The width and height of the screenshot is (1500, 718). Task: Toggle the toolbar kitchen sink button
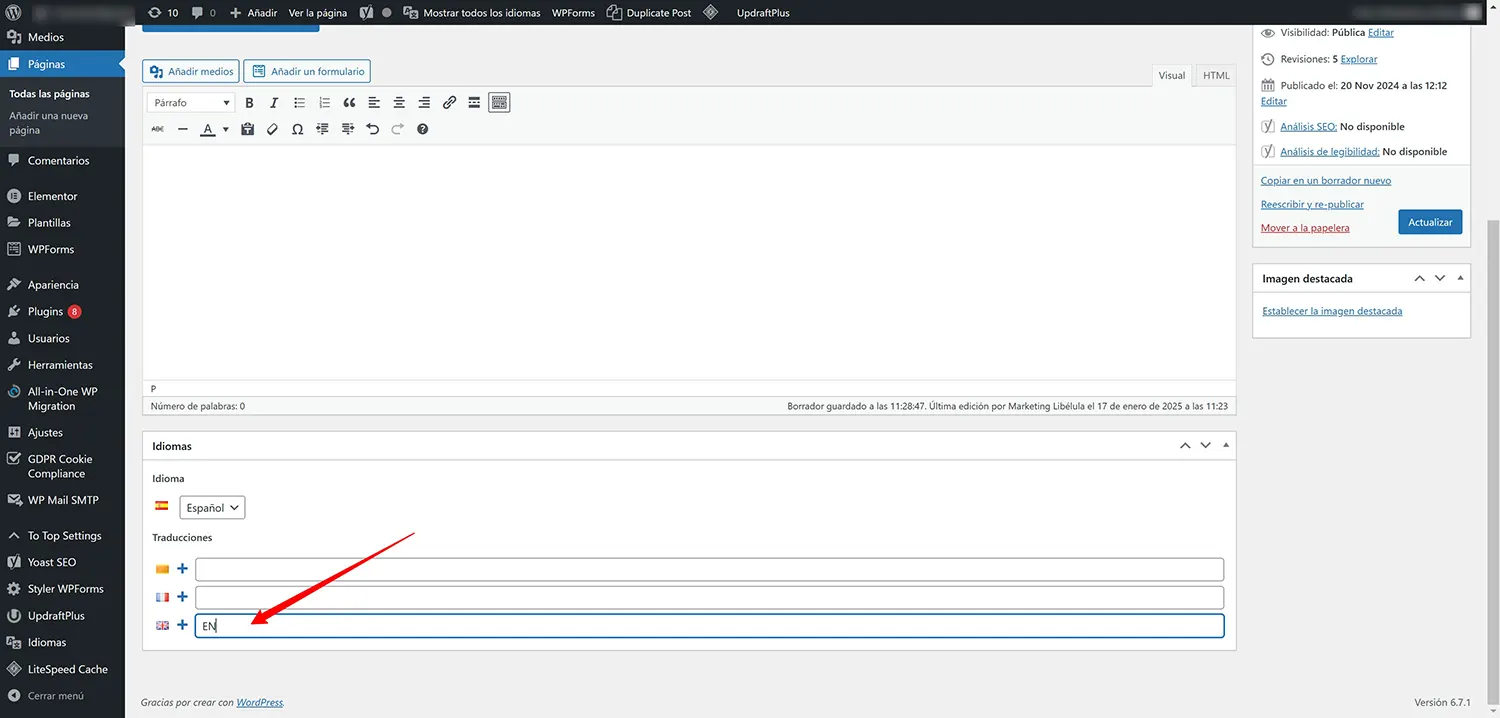tap(499, 103)
